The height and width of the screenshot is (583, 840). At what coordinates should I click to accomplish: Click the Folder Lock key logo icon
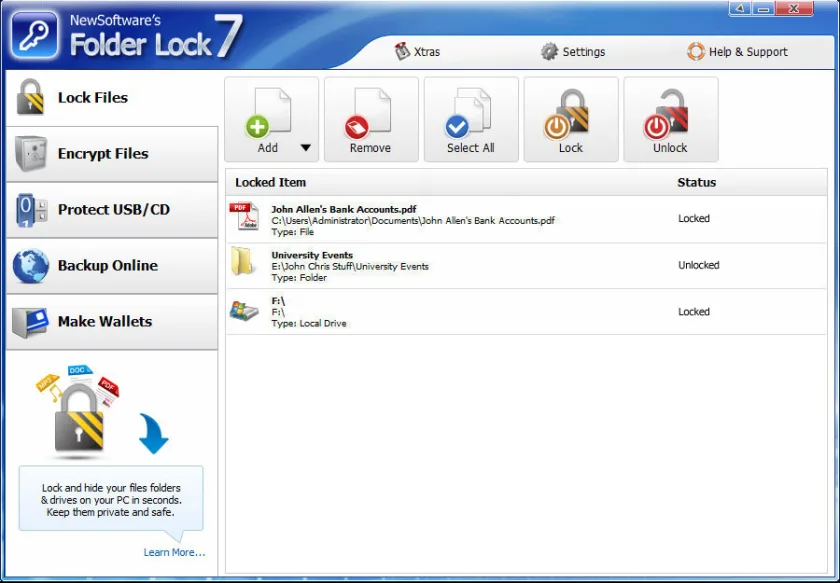coord(34,35)
